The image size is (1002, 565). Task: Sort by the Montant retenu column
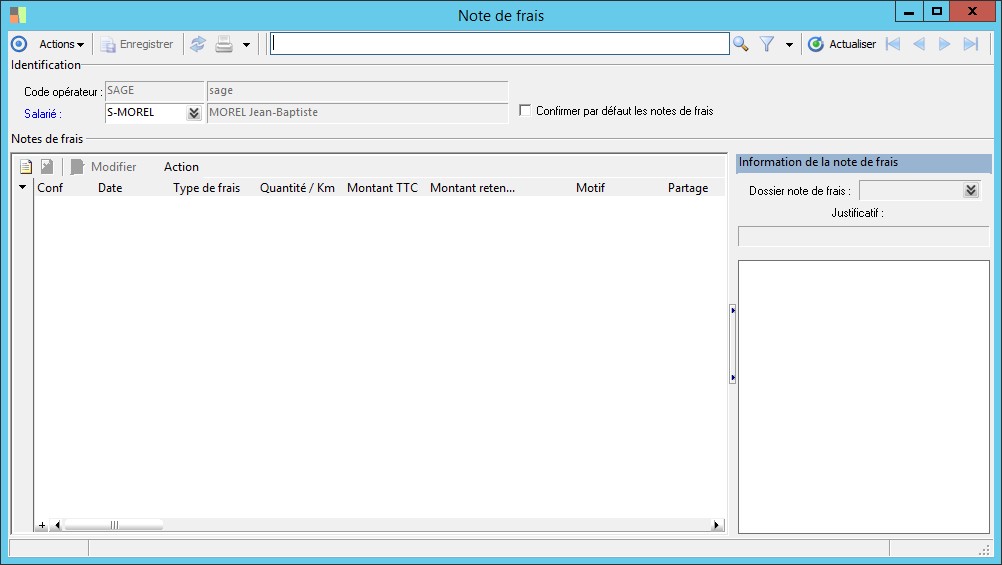click(x=472, y=188)
